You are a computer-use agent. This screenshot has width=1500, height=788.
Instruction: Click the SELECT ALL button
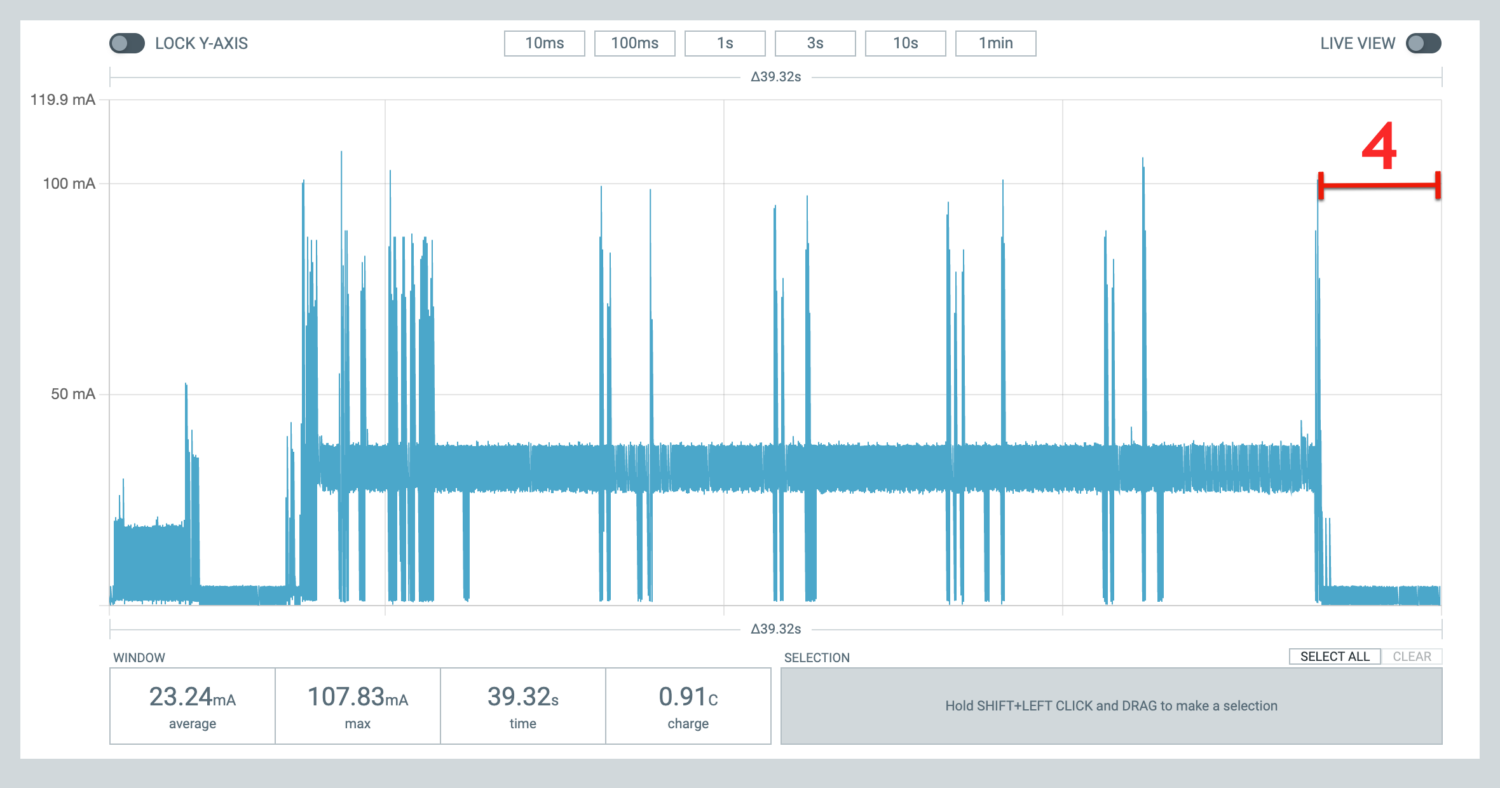1334,656
